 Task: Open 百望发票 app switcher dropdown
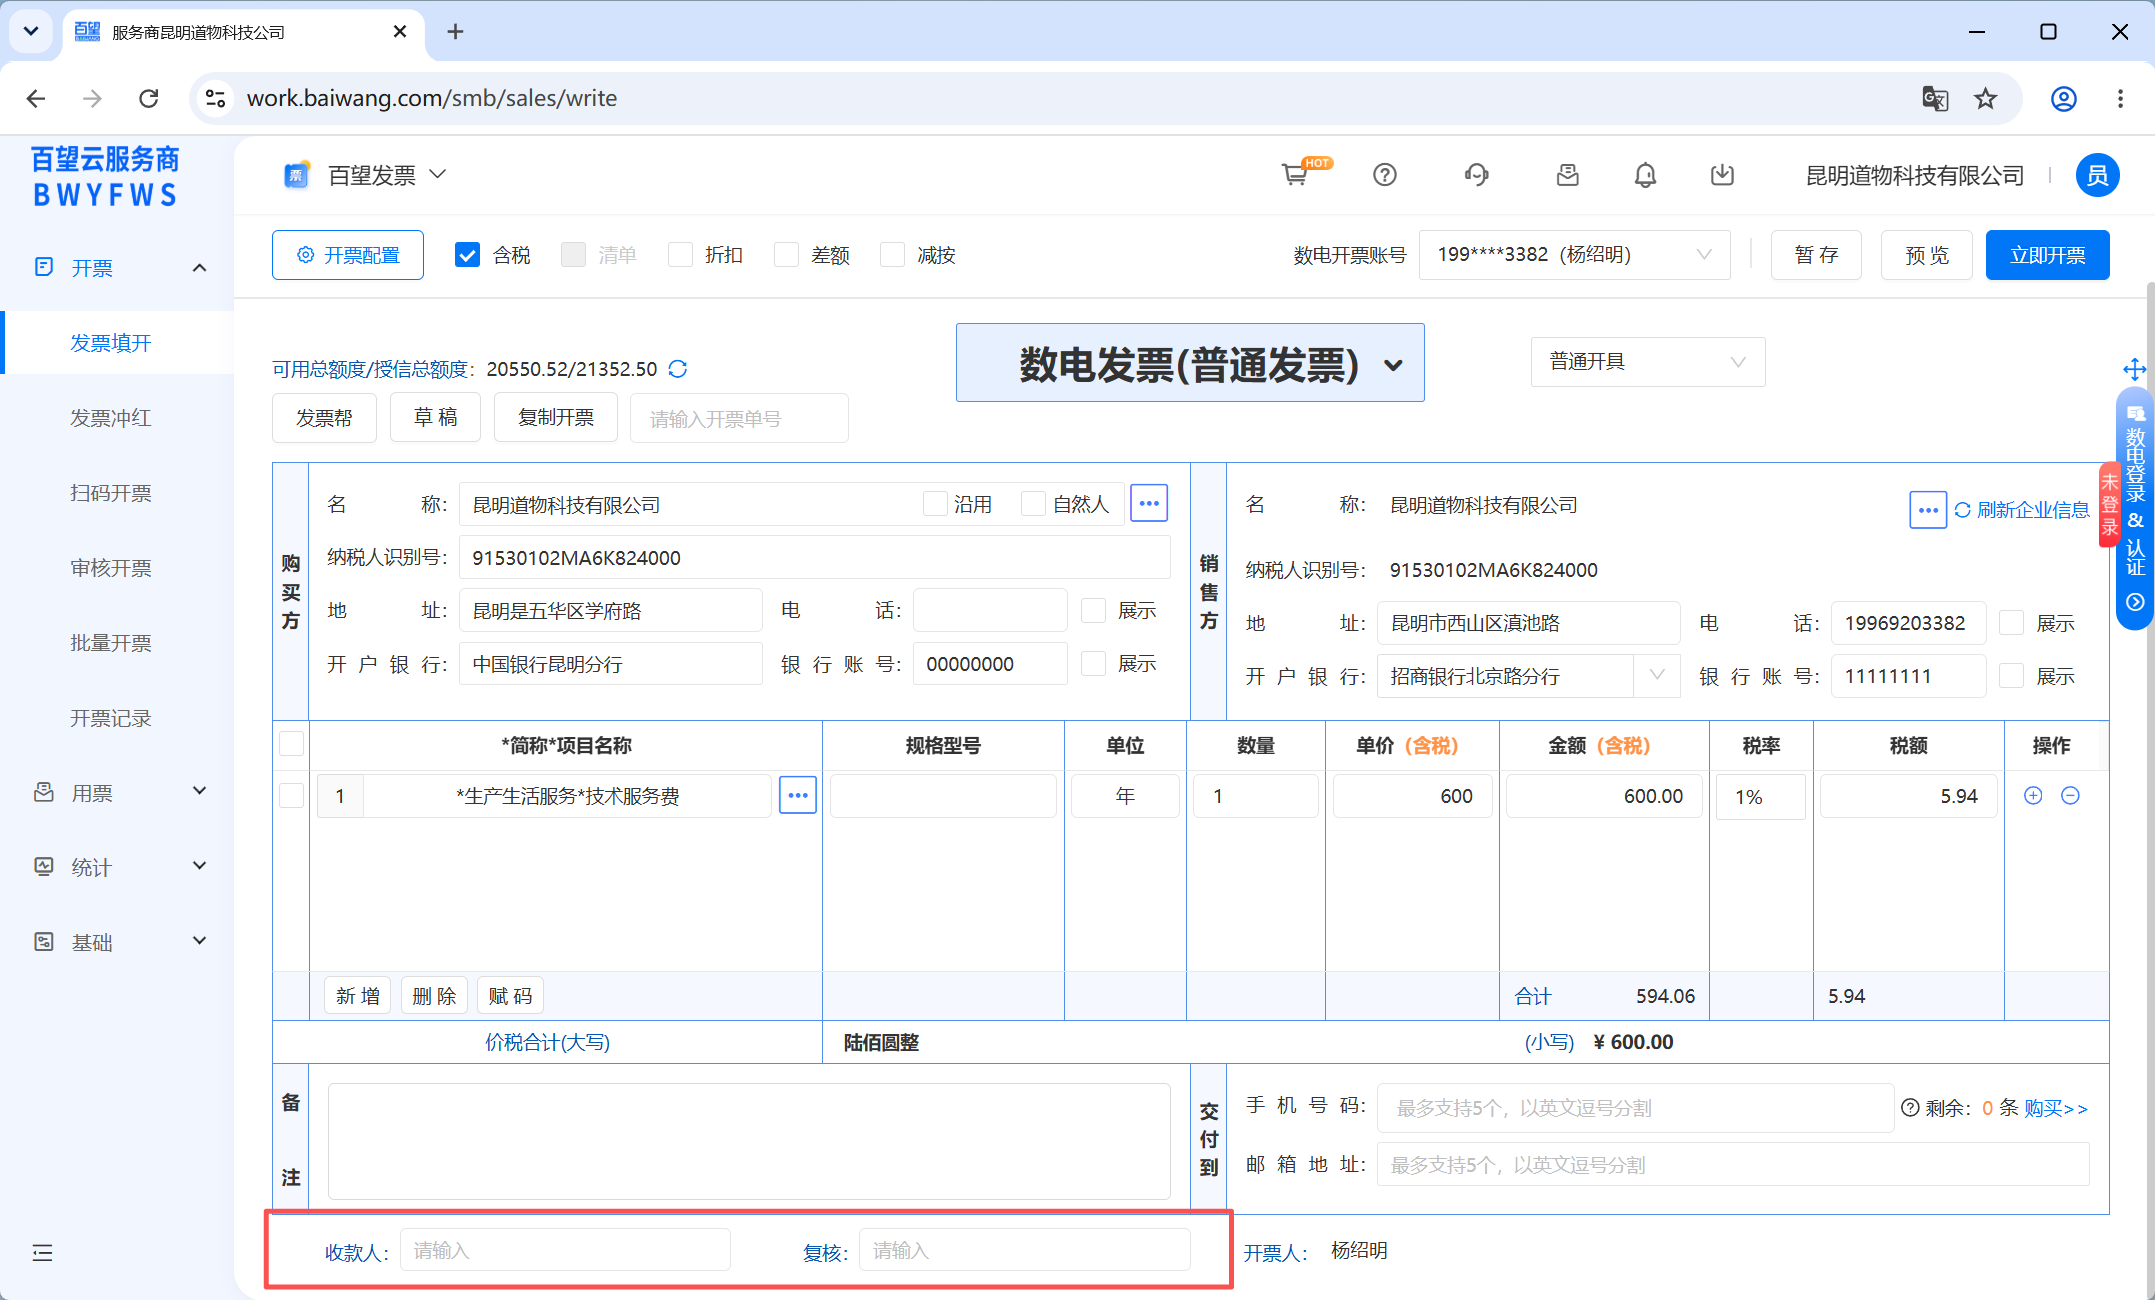(438, 174)
